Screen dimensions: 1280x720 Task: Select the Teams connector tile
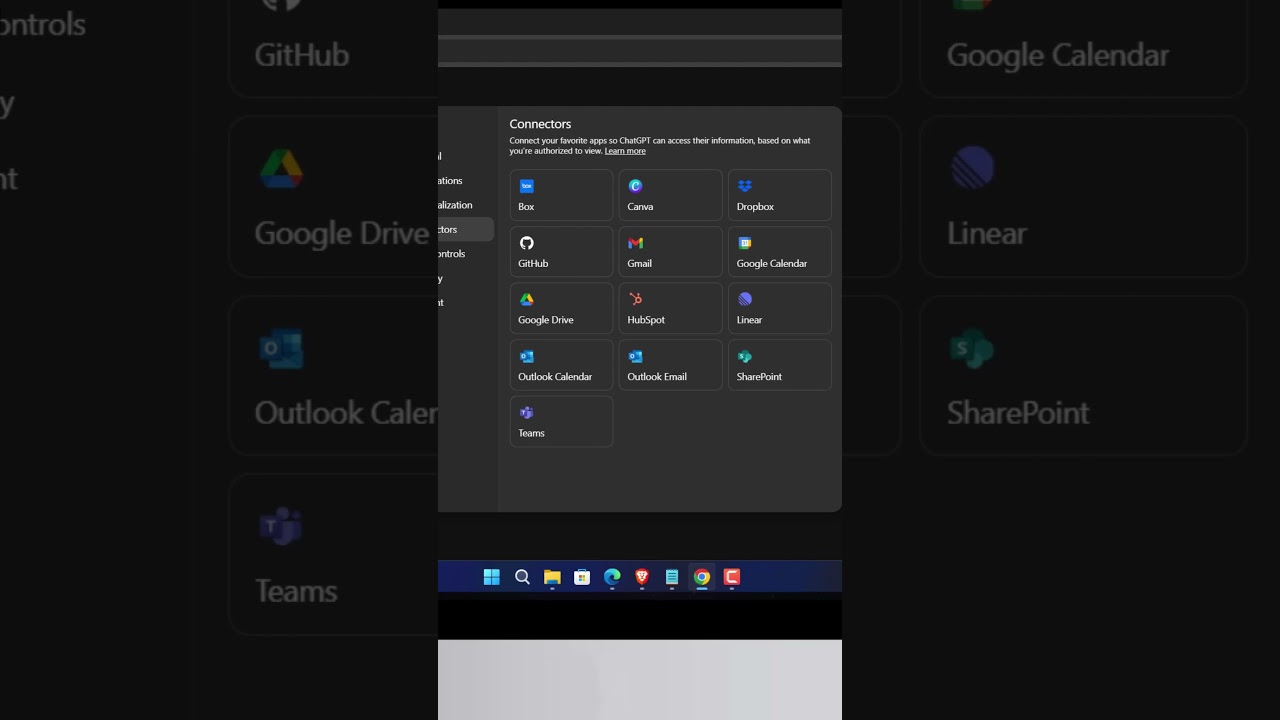(561, 421)
